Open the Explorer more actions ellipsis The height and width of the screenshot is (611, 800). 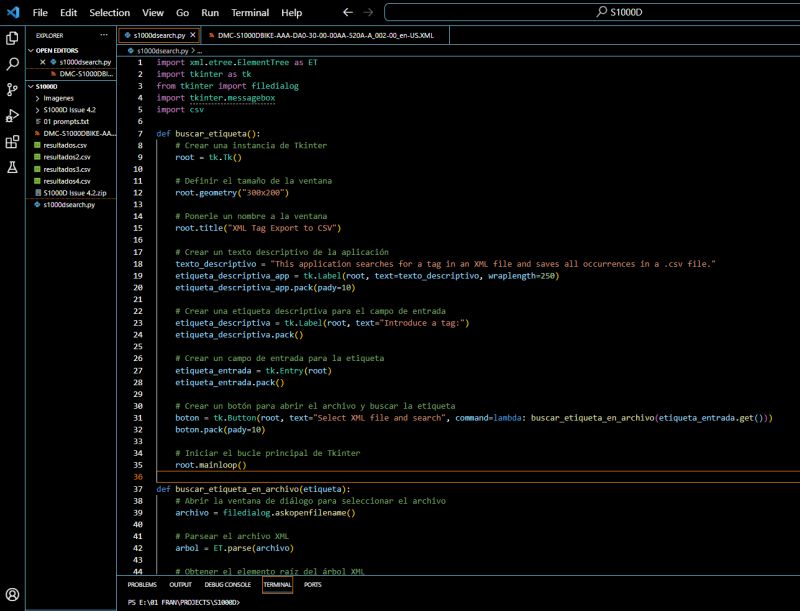pos(102,35)
